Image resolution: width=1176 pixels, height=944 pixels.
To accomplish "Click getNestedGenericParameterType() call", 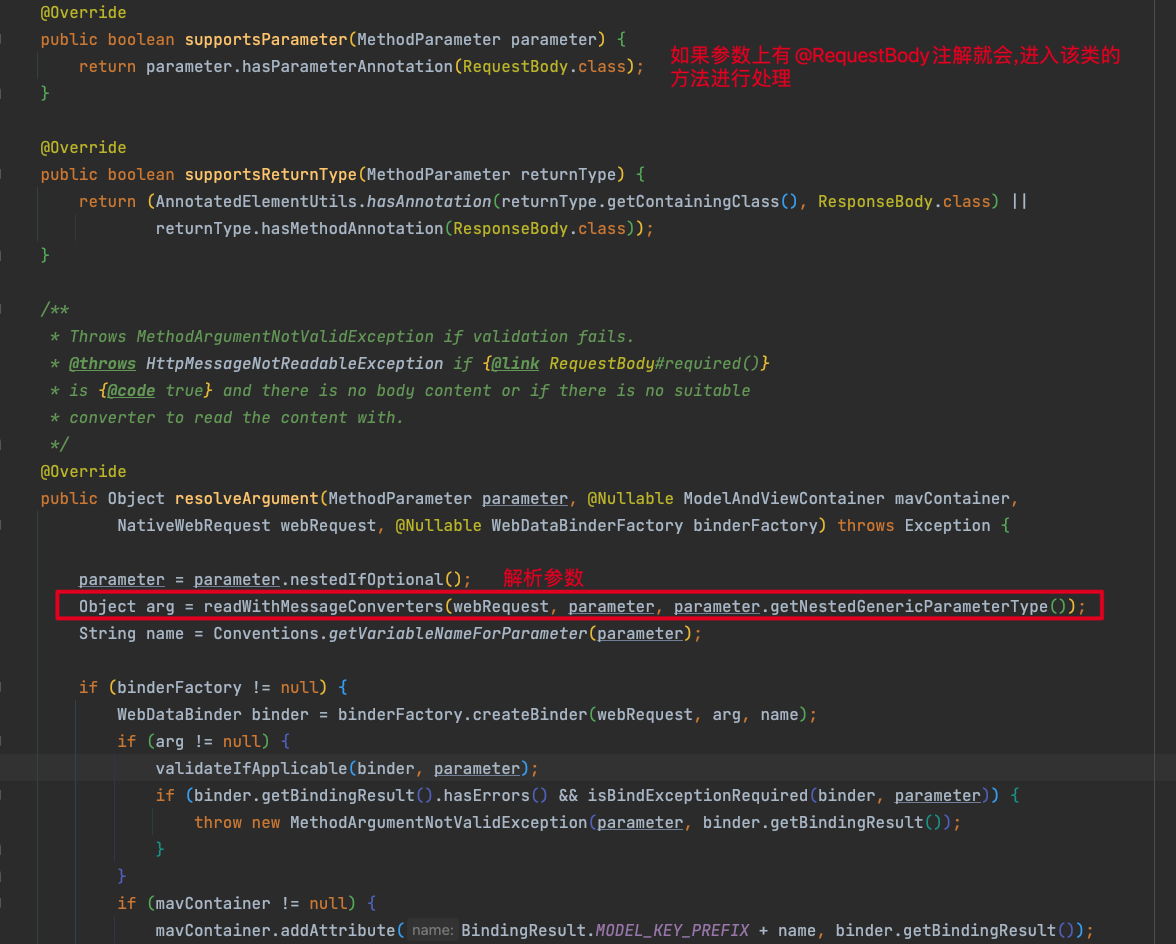I will coord(918,607).
